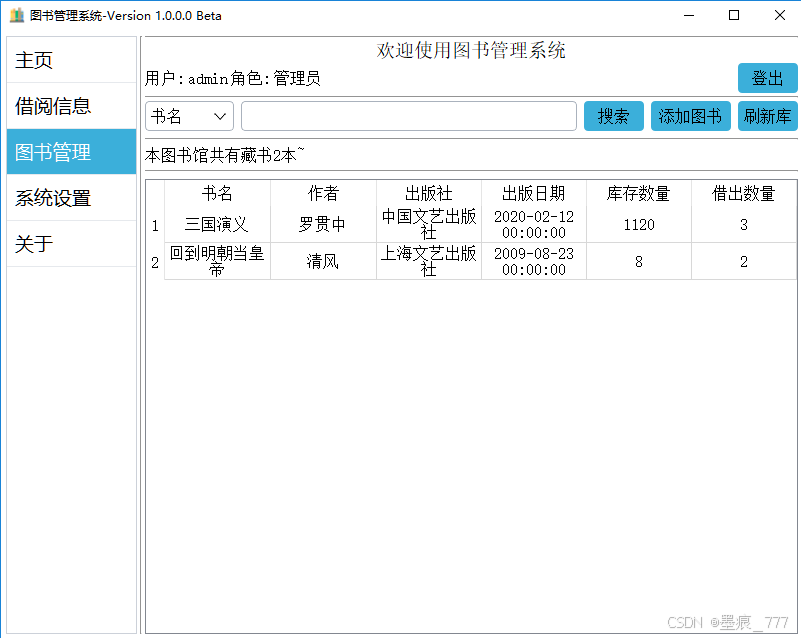
Task: Click the 借出数量 column header
Action: (x=744, y=193)
